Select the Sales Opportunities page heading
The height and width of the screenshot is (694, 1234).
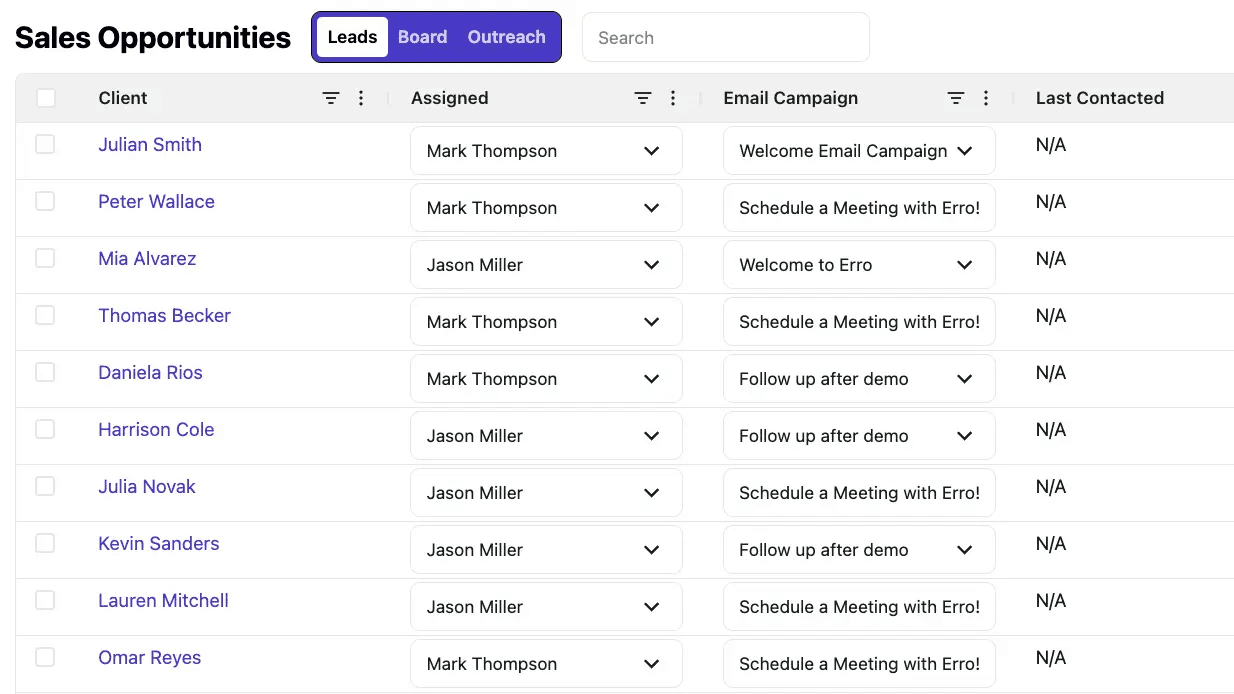pos(153,37)
